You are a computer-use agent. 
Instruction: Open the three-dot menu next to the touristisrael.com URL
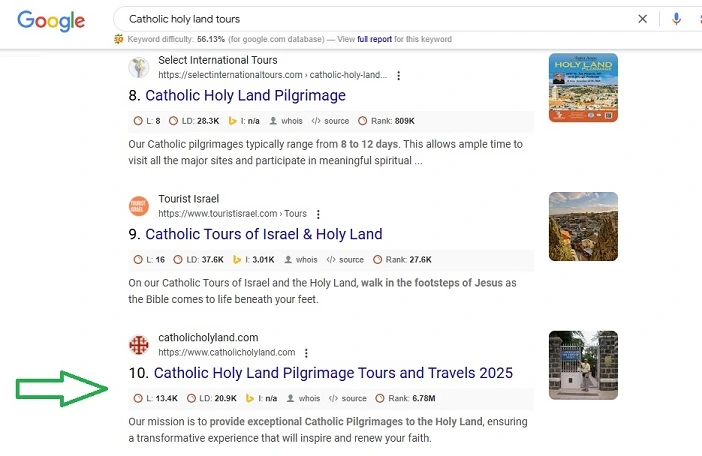[x=318, y=214]
